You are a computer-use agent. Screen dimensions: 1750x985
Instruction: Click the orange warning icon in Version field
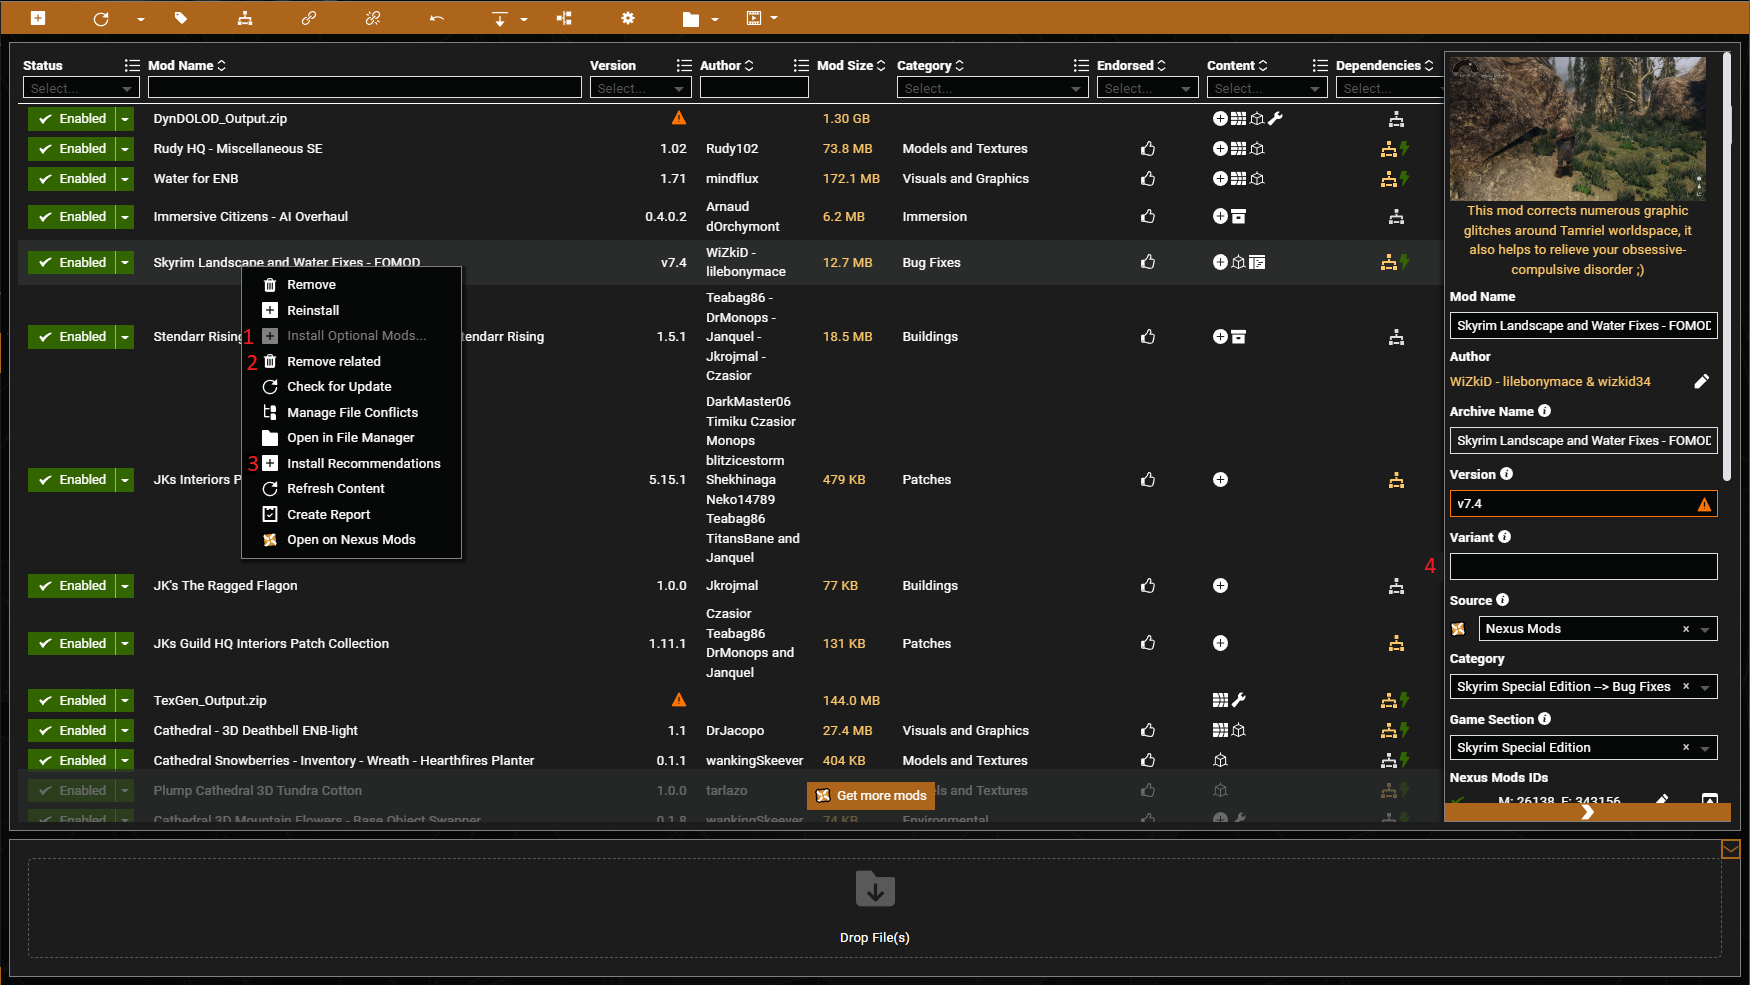[1704, 504]
